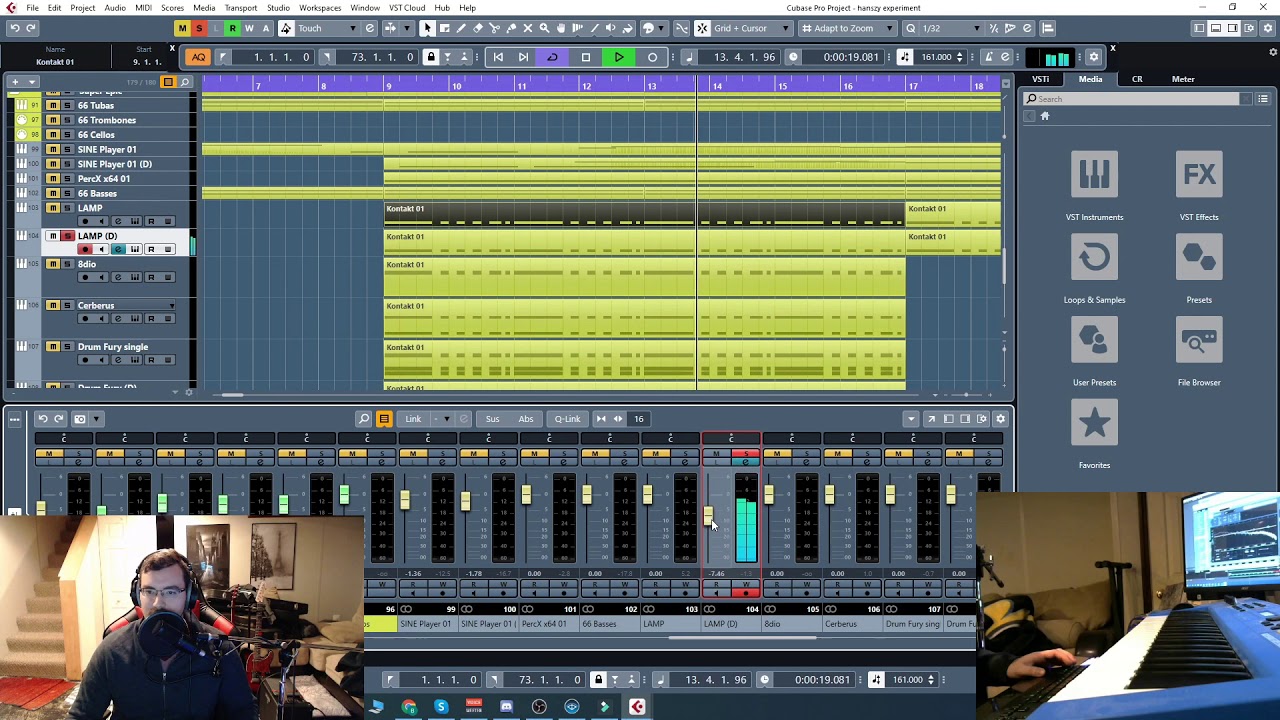Screen dimensions: 1280x720
Task: Select the Split scissors tool
Action: pos(494,28)
